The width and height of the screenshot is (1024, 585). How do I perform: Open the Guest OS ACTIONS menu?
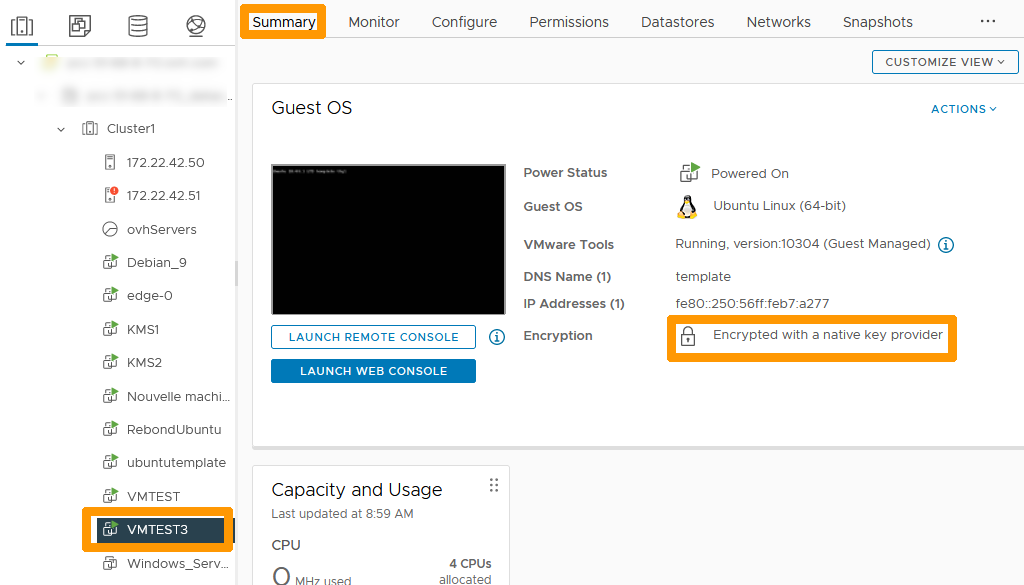click(962, 107)
